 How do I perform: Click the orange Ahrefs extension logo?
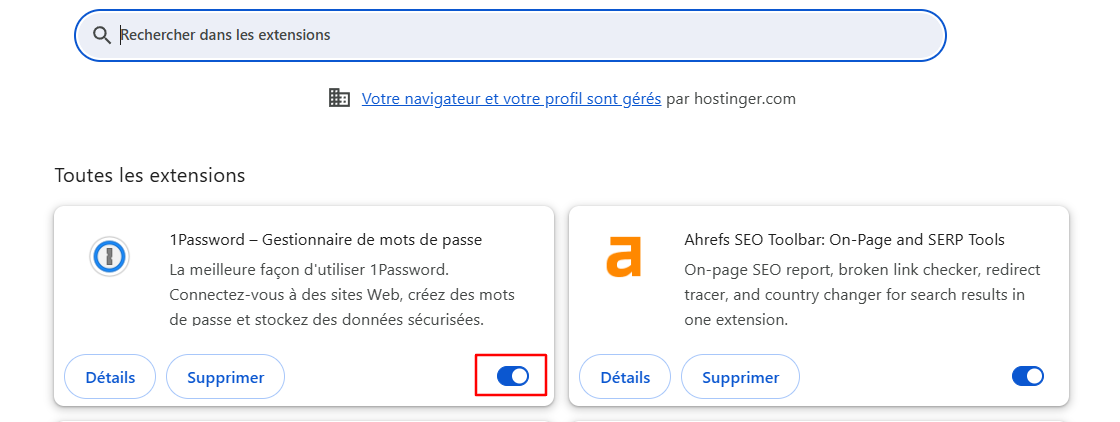(622, 256)
